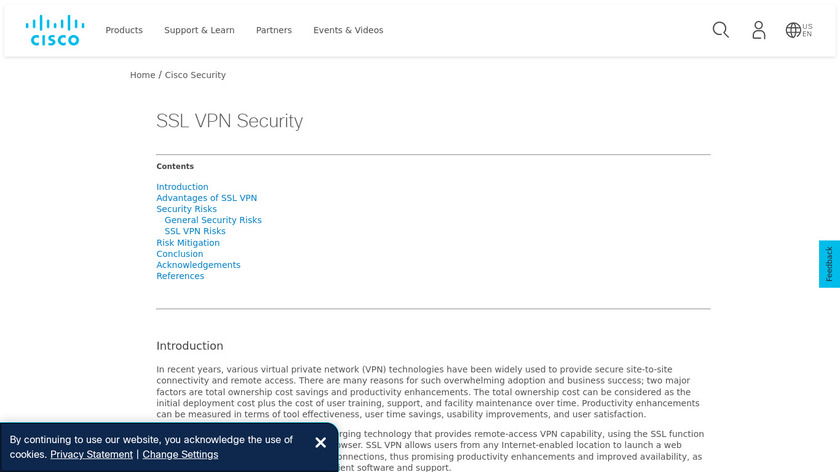Jump to Introduction in contents
This screenshot has width=840, height=472.
click(182, 187)
